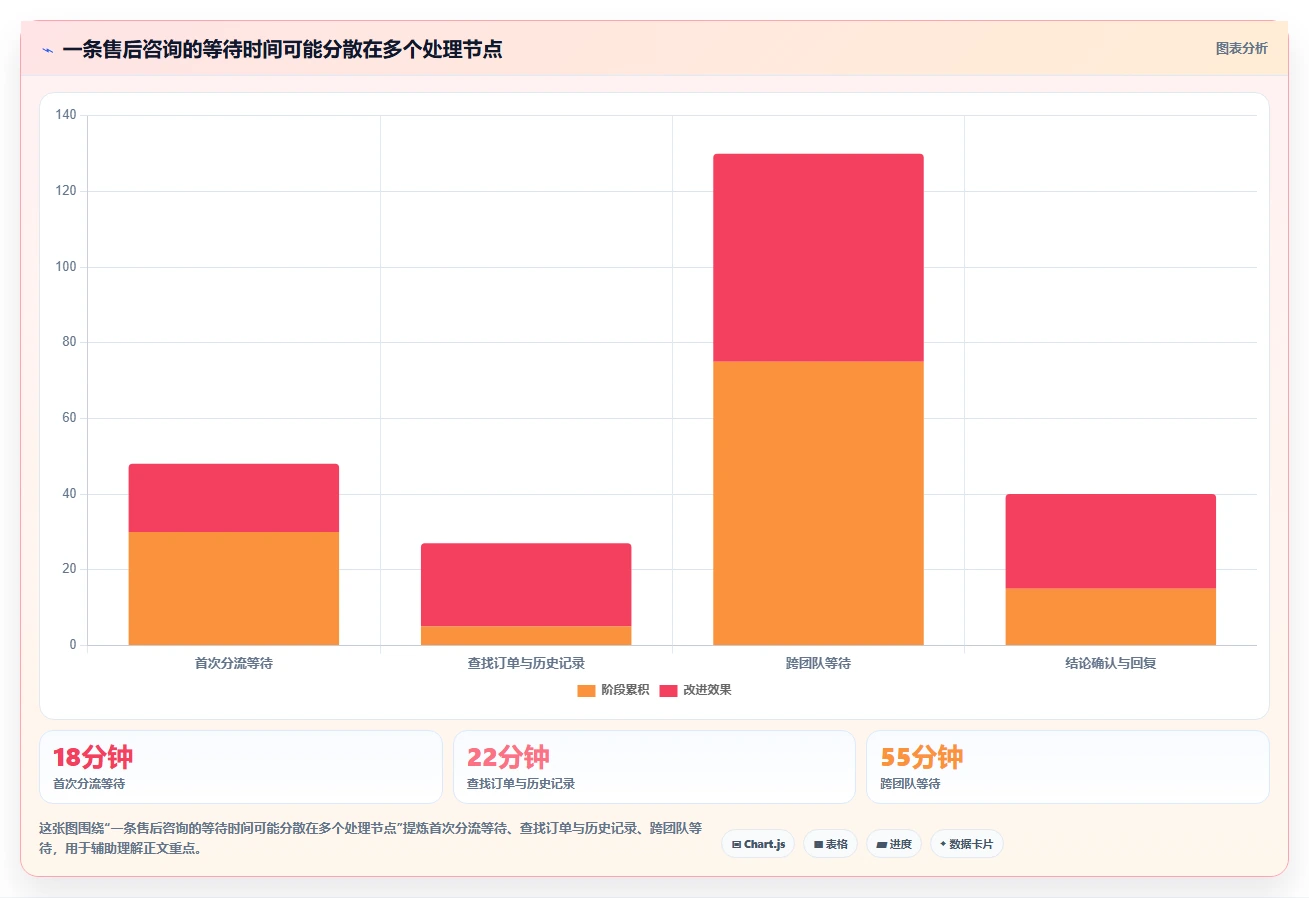Click orange bar segment for 结论确认与回复
The image size is (1309, 898).
click(1111, 617)
